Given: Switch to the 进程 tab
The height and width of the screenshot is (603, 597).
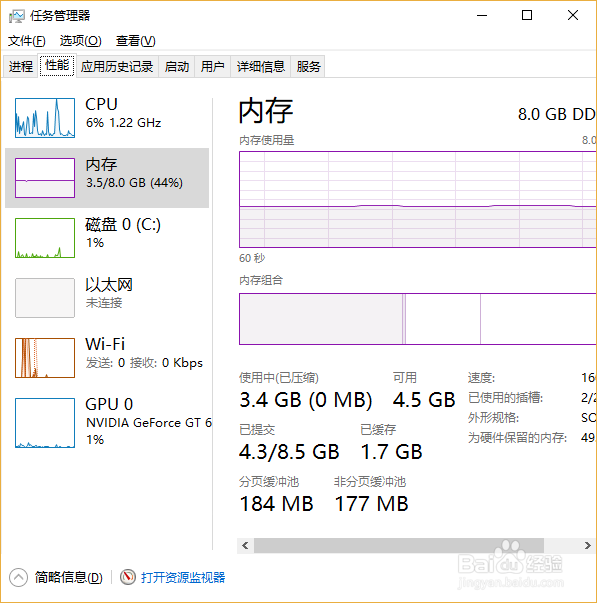Looking at the screenshot, I should point(21,67).
